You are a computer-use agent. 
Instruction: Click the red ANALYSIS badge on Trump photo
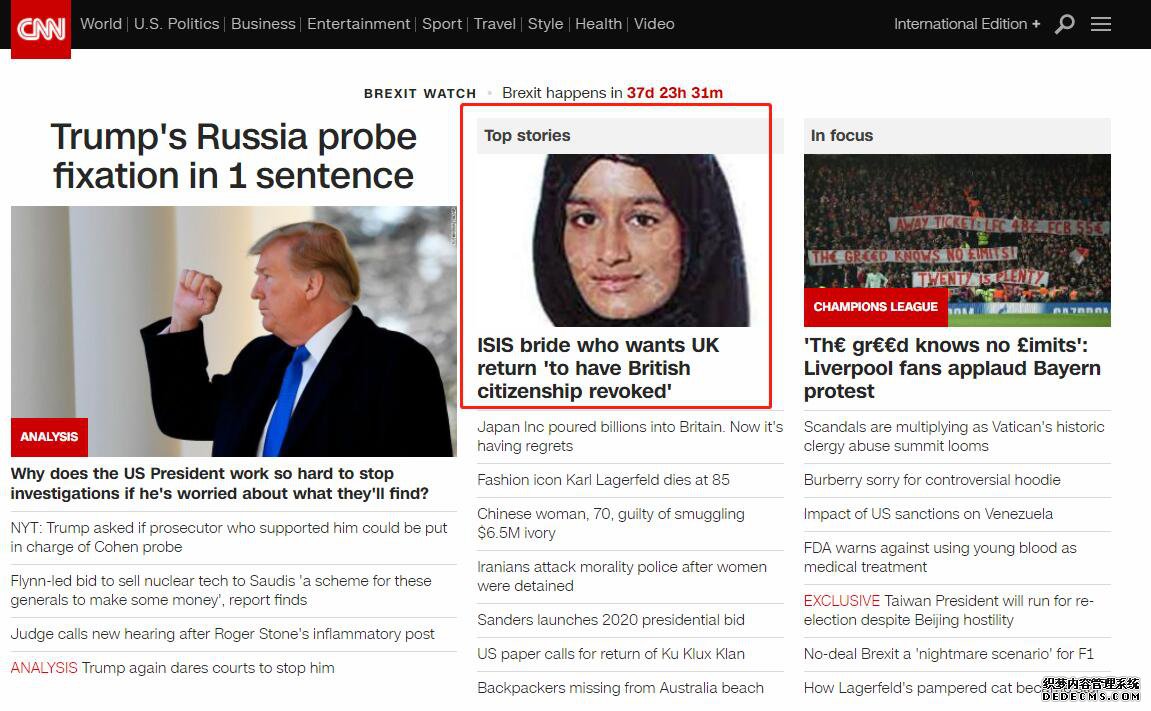(x=49, y=437)
